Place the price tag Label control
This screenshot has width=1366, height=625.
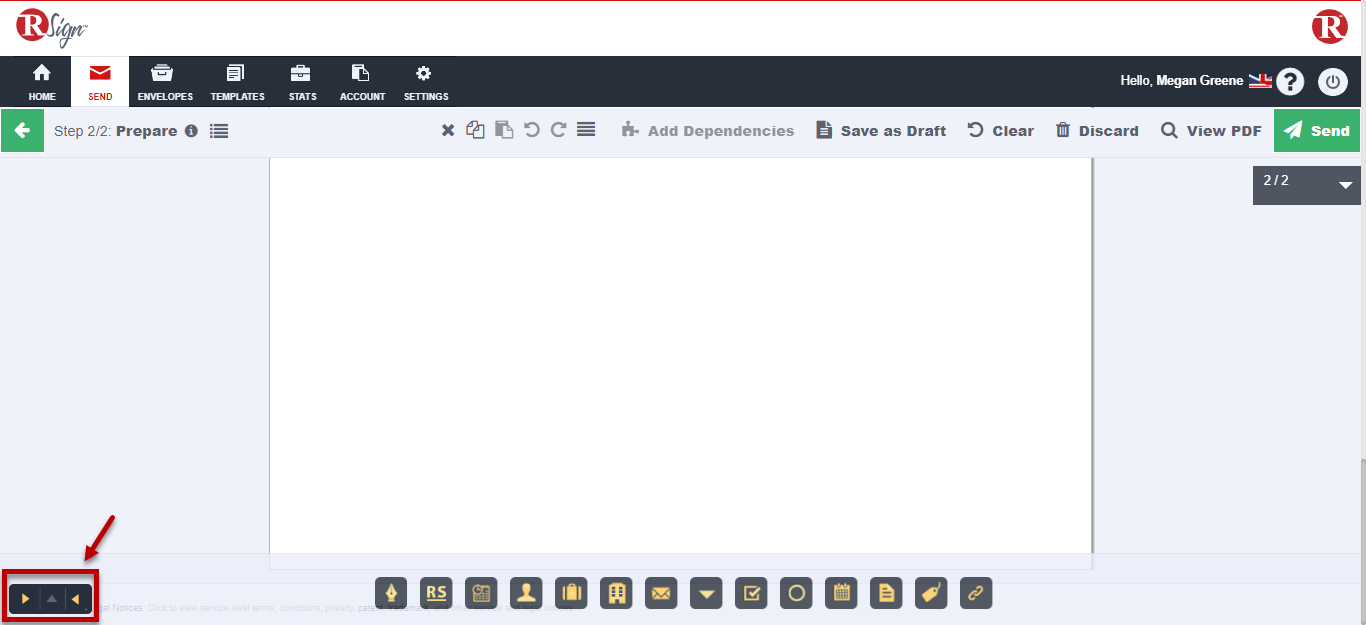point(931,593)
